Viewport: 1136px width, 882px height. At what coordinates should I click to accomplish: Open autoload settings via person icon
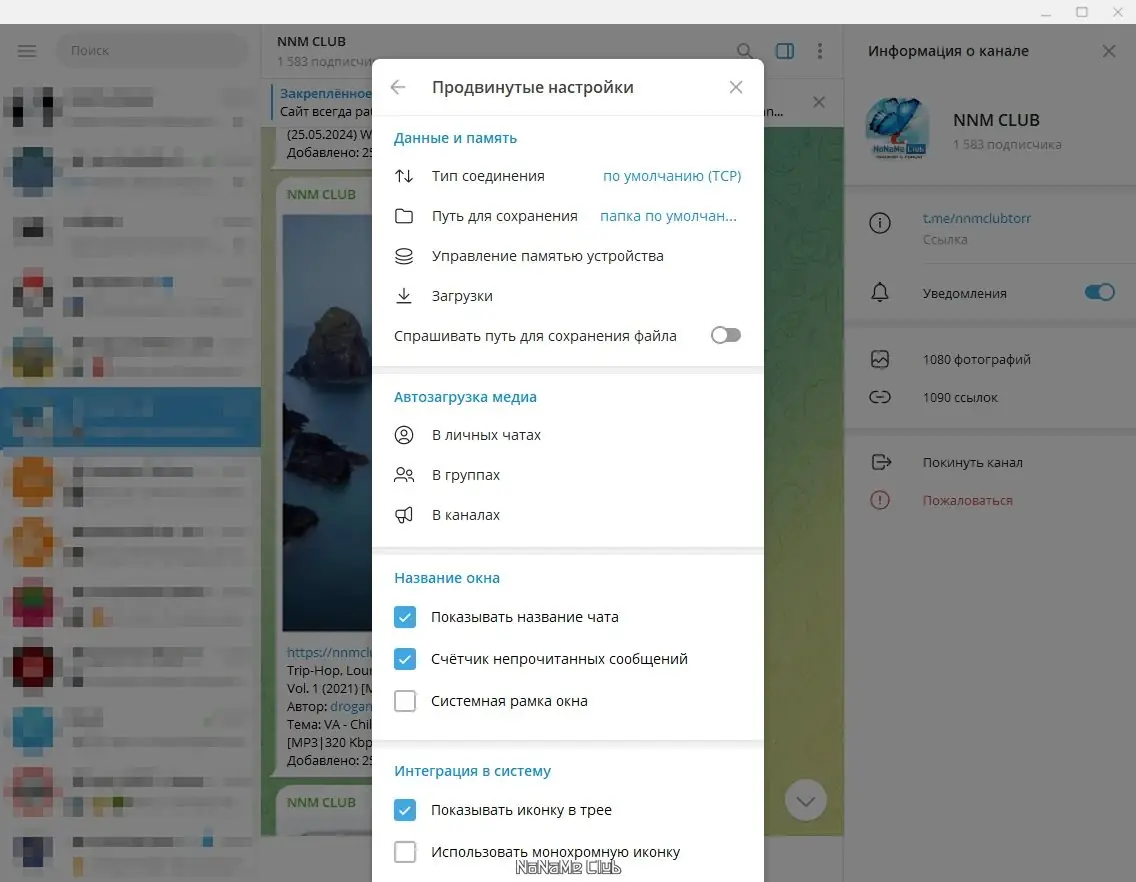[404, 434]
